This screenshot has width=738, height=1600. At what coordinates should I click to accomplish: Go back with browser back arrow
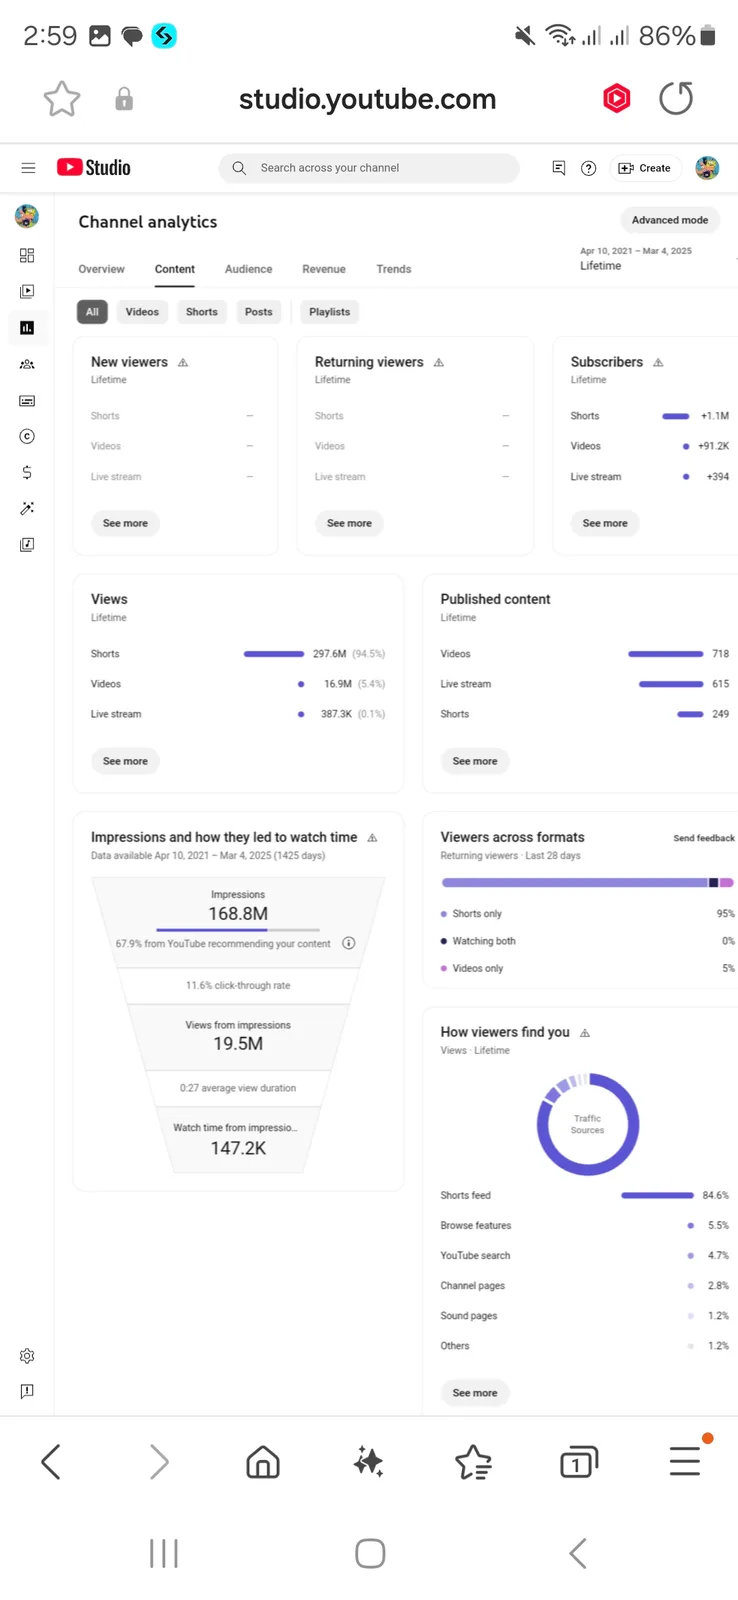coord(51,1462)
